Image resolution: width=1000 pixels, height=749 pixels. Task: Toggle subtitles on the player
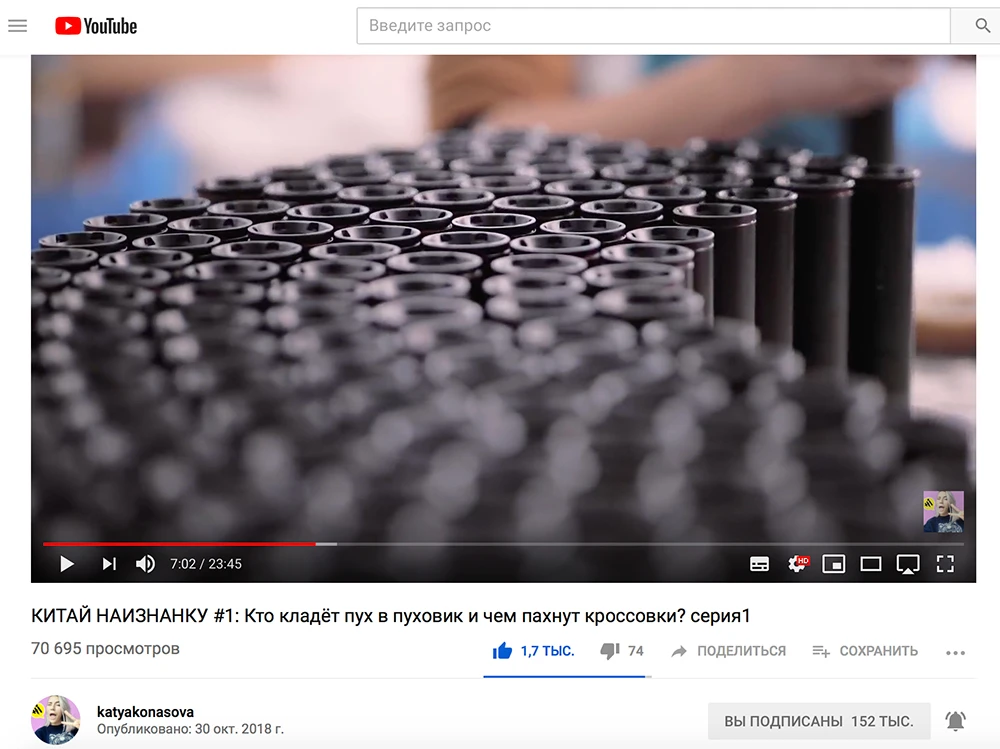759,564
